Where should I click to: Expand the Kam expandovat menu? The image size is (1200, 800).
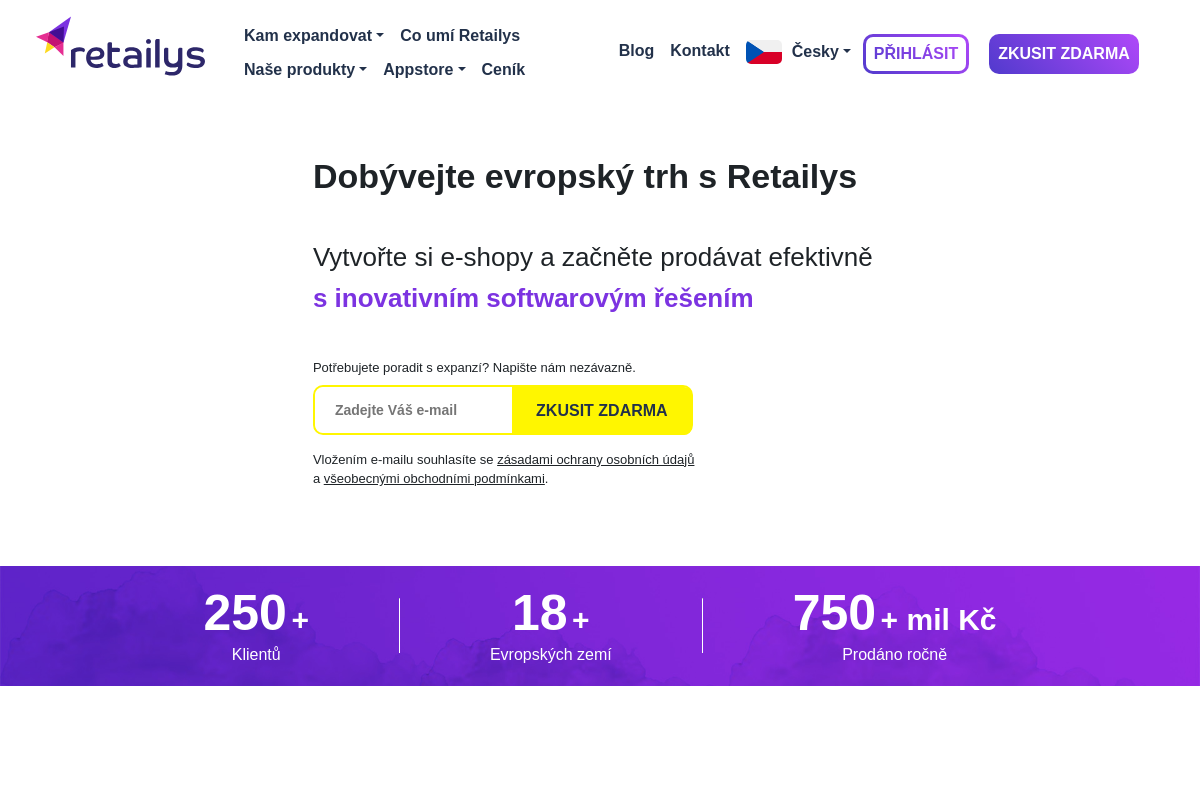[313, 35]
